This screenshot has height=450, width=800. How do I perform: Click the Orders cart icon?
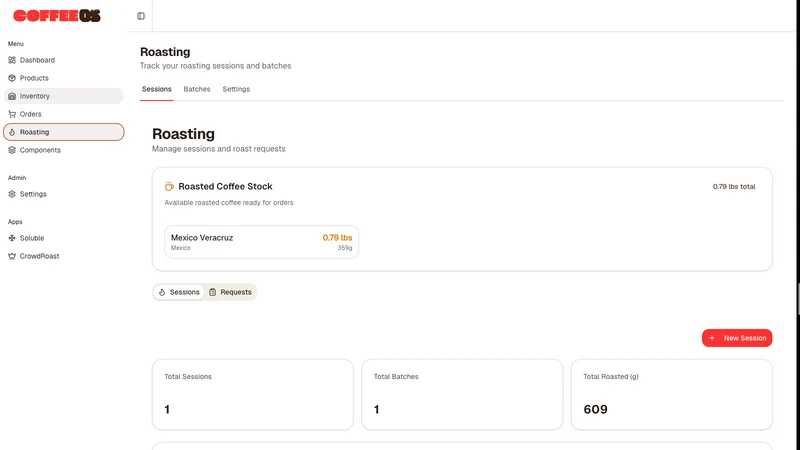click(x=12, y=114)
